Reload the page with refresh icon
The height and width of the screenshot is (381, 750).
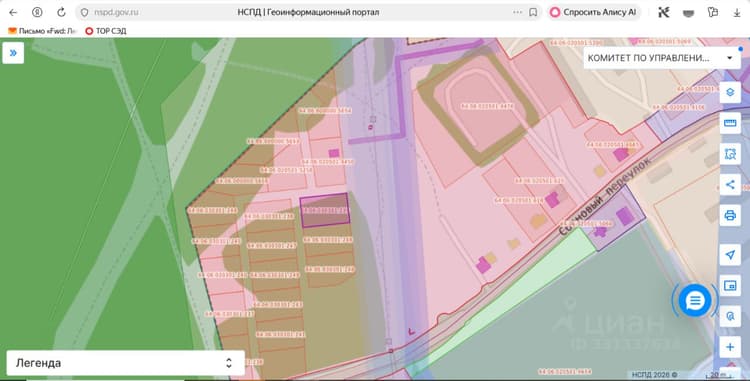click(61, 12)
